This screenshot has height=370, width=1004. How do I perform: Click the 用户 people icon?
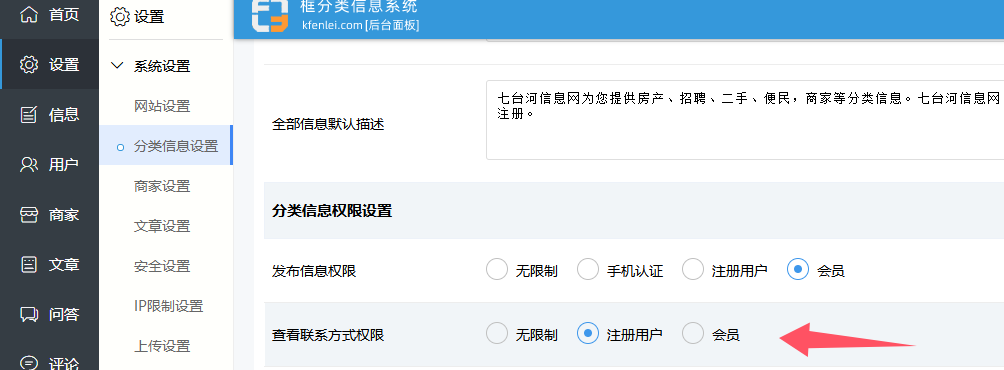click(29, 165)
